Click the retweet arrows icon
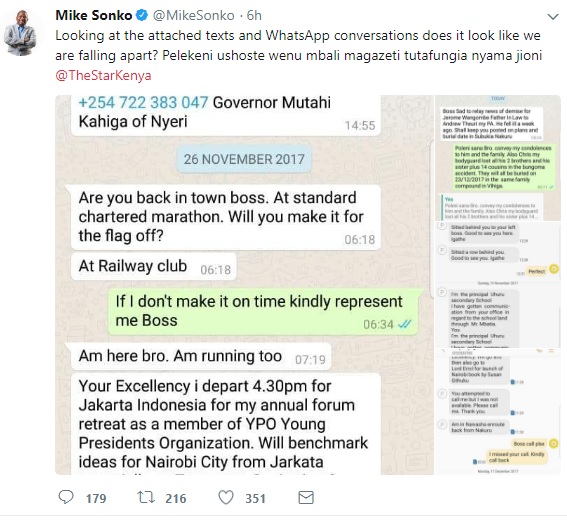 pyautogui.click(x=146, y=497)
